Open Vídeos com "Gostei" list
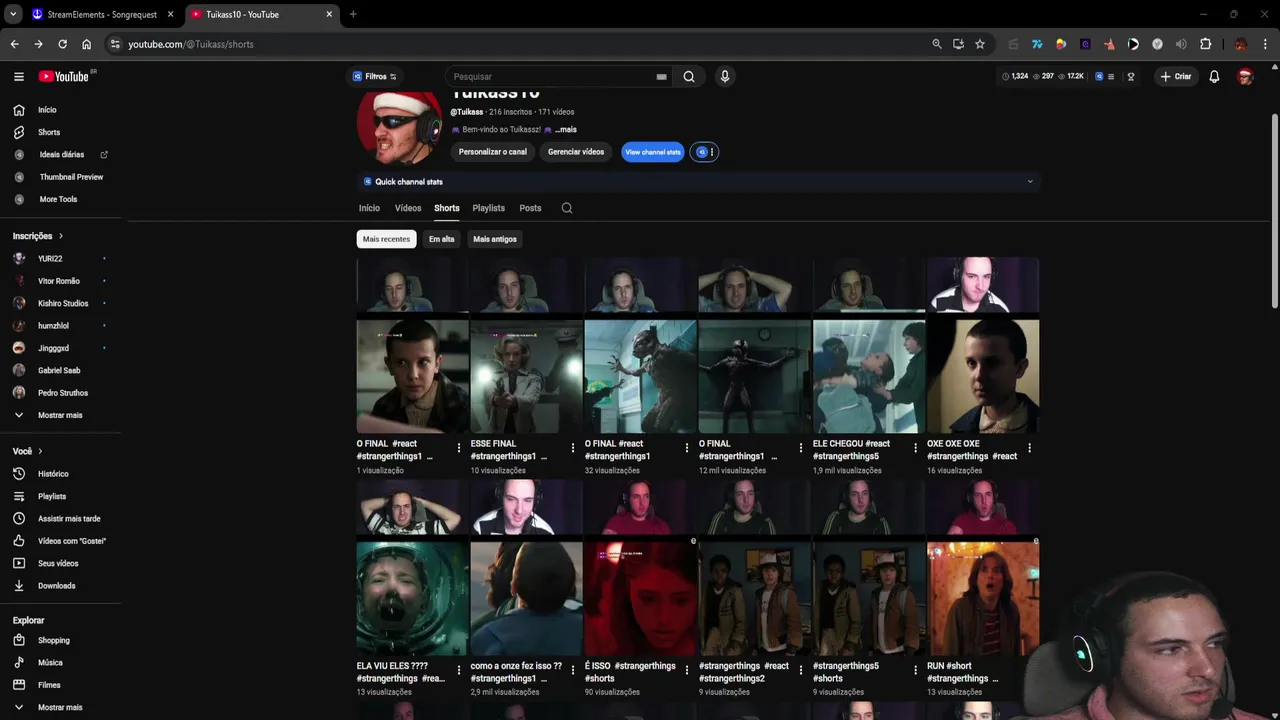This screenshot has height=720, width=1280. 72,541
